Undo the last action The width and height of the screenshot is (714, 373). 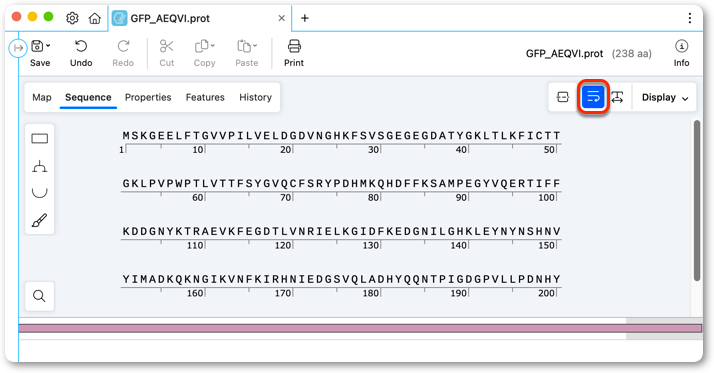click(x=81, y=53)
